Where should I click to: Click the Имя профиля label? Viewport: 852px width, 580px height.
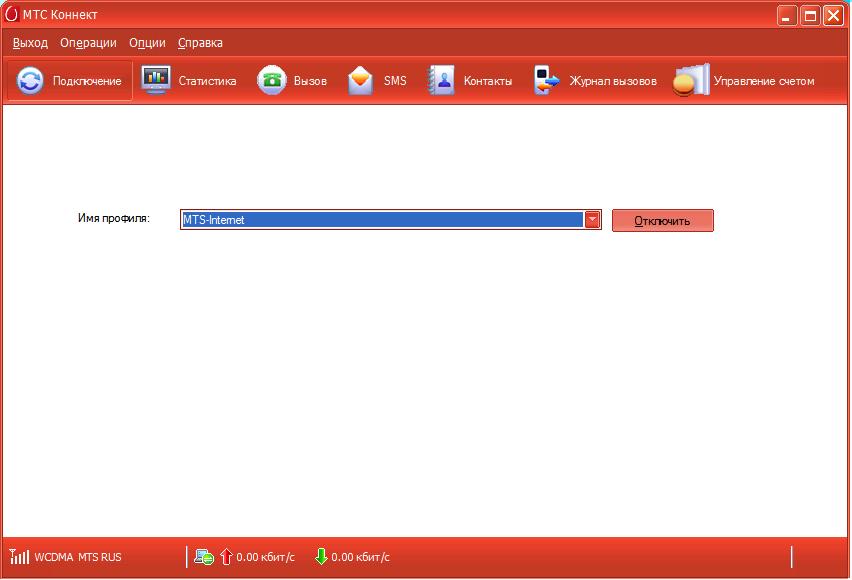pyautogui.click(x=114, y=219)
